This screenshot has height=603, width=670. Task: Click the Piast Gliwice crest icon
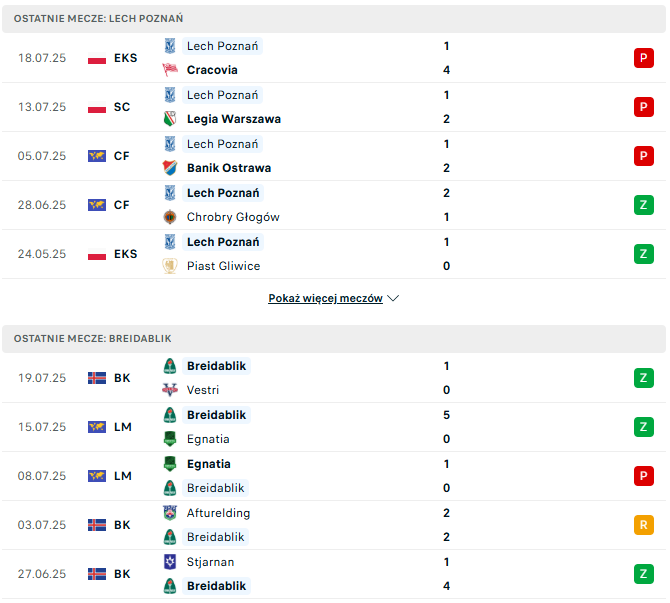click(170, 266)
